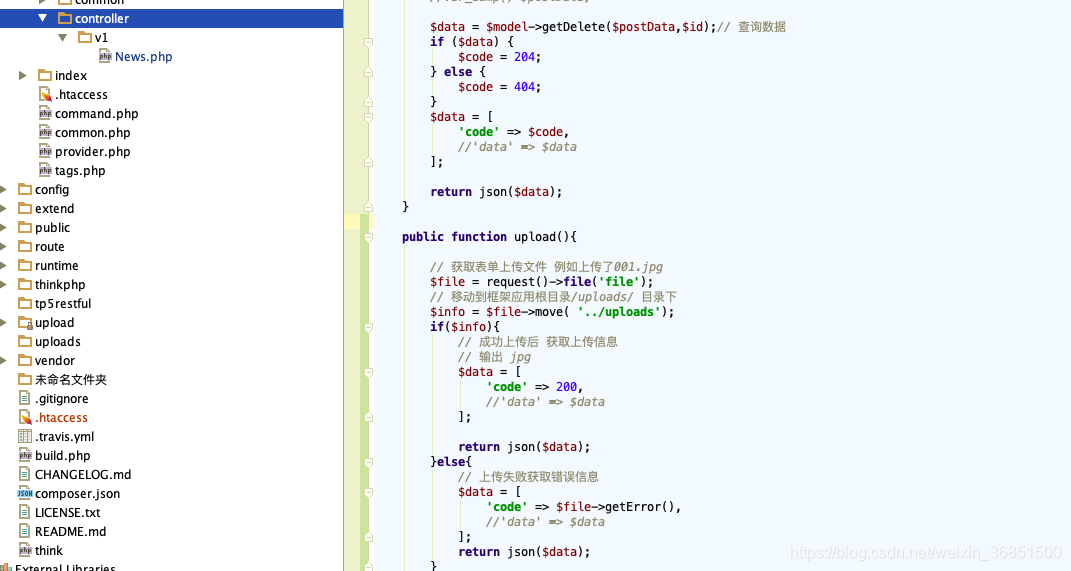Image resolution: width=1071 pixels, height=571 pixels.
Task: Expand the index folder arrow
Action: [23, 75]
